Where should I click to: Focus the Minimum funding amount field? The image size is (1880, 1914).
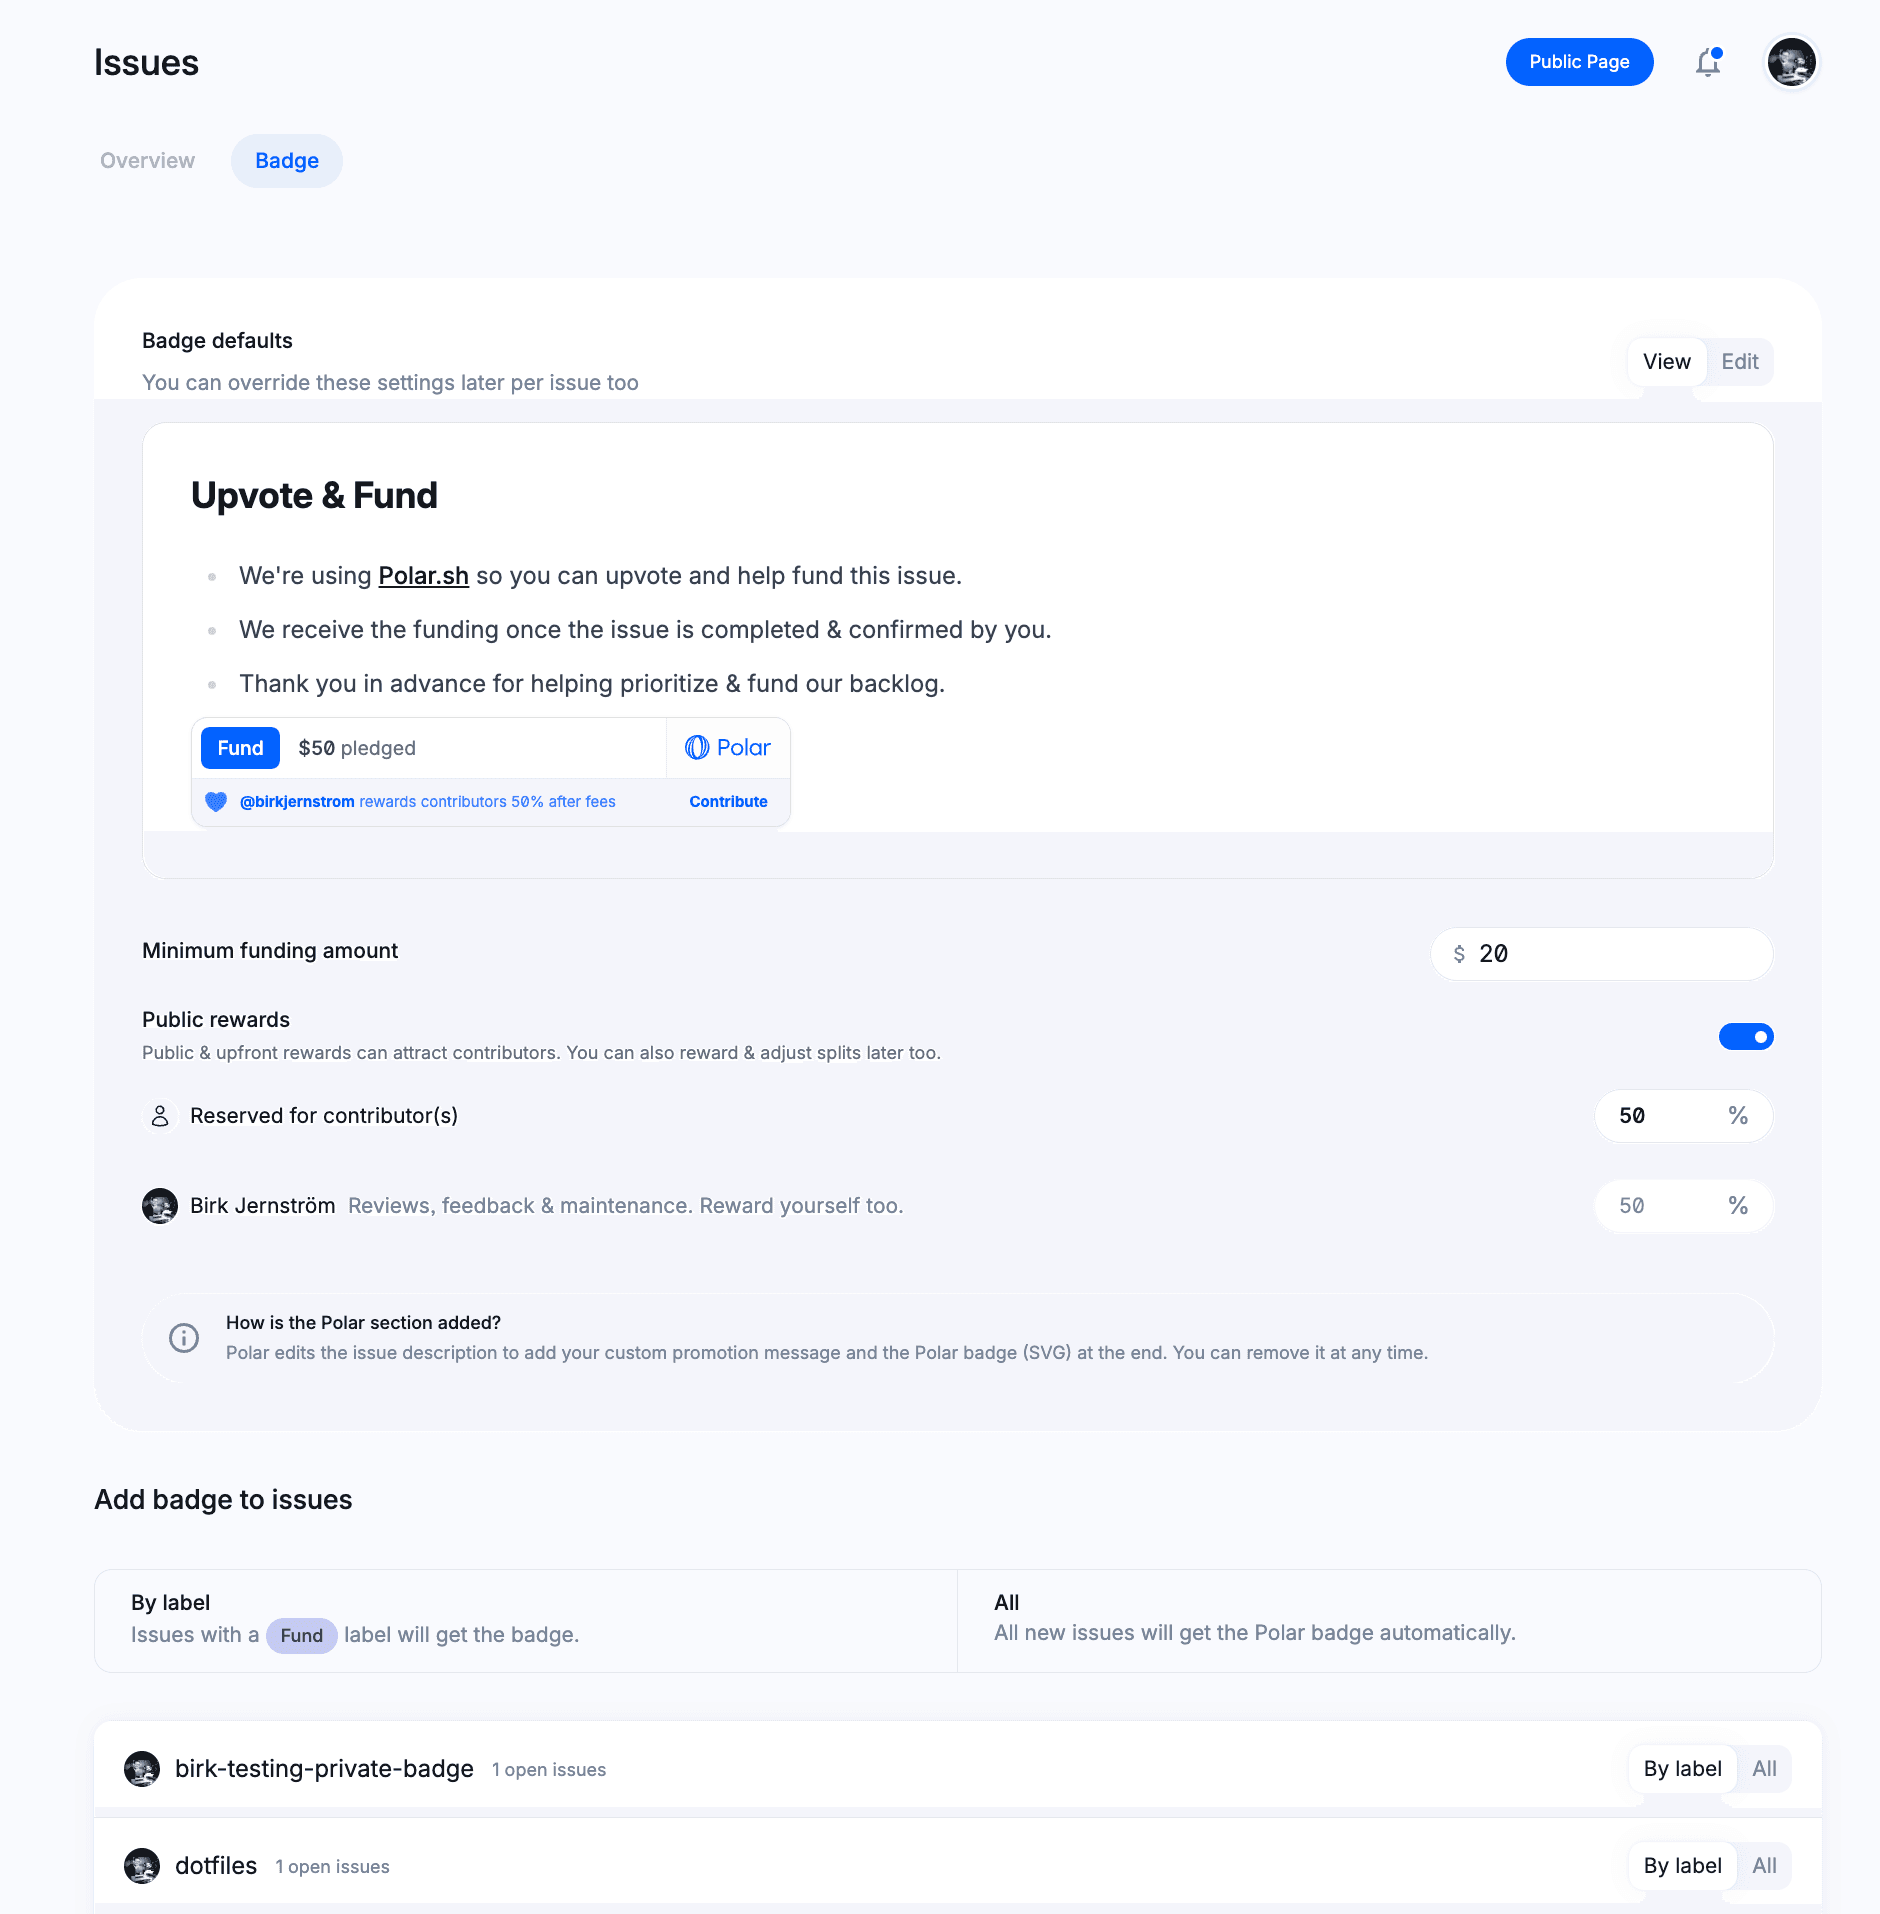coord(1602,954)
